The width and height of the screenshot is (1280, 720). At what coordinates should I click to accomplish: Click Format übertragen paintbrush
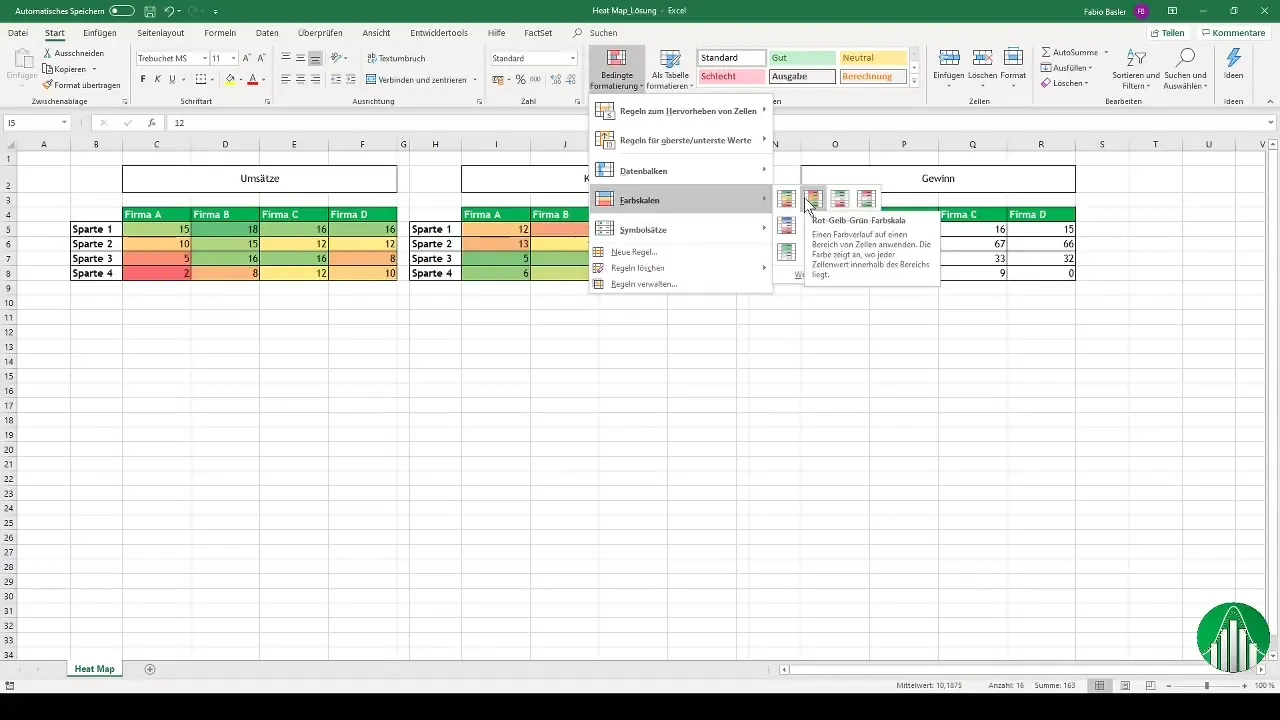[48, 85]
